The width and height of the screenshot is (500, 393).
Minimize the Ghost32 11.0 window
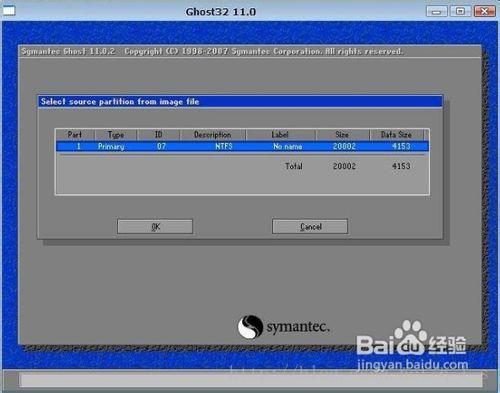click(436, 11)
